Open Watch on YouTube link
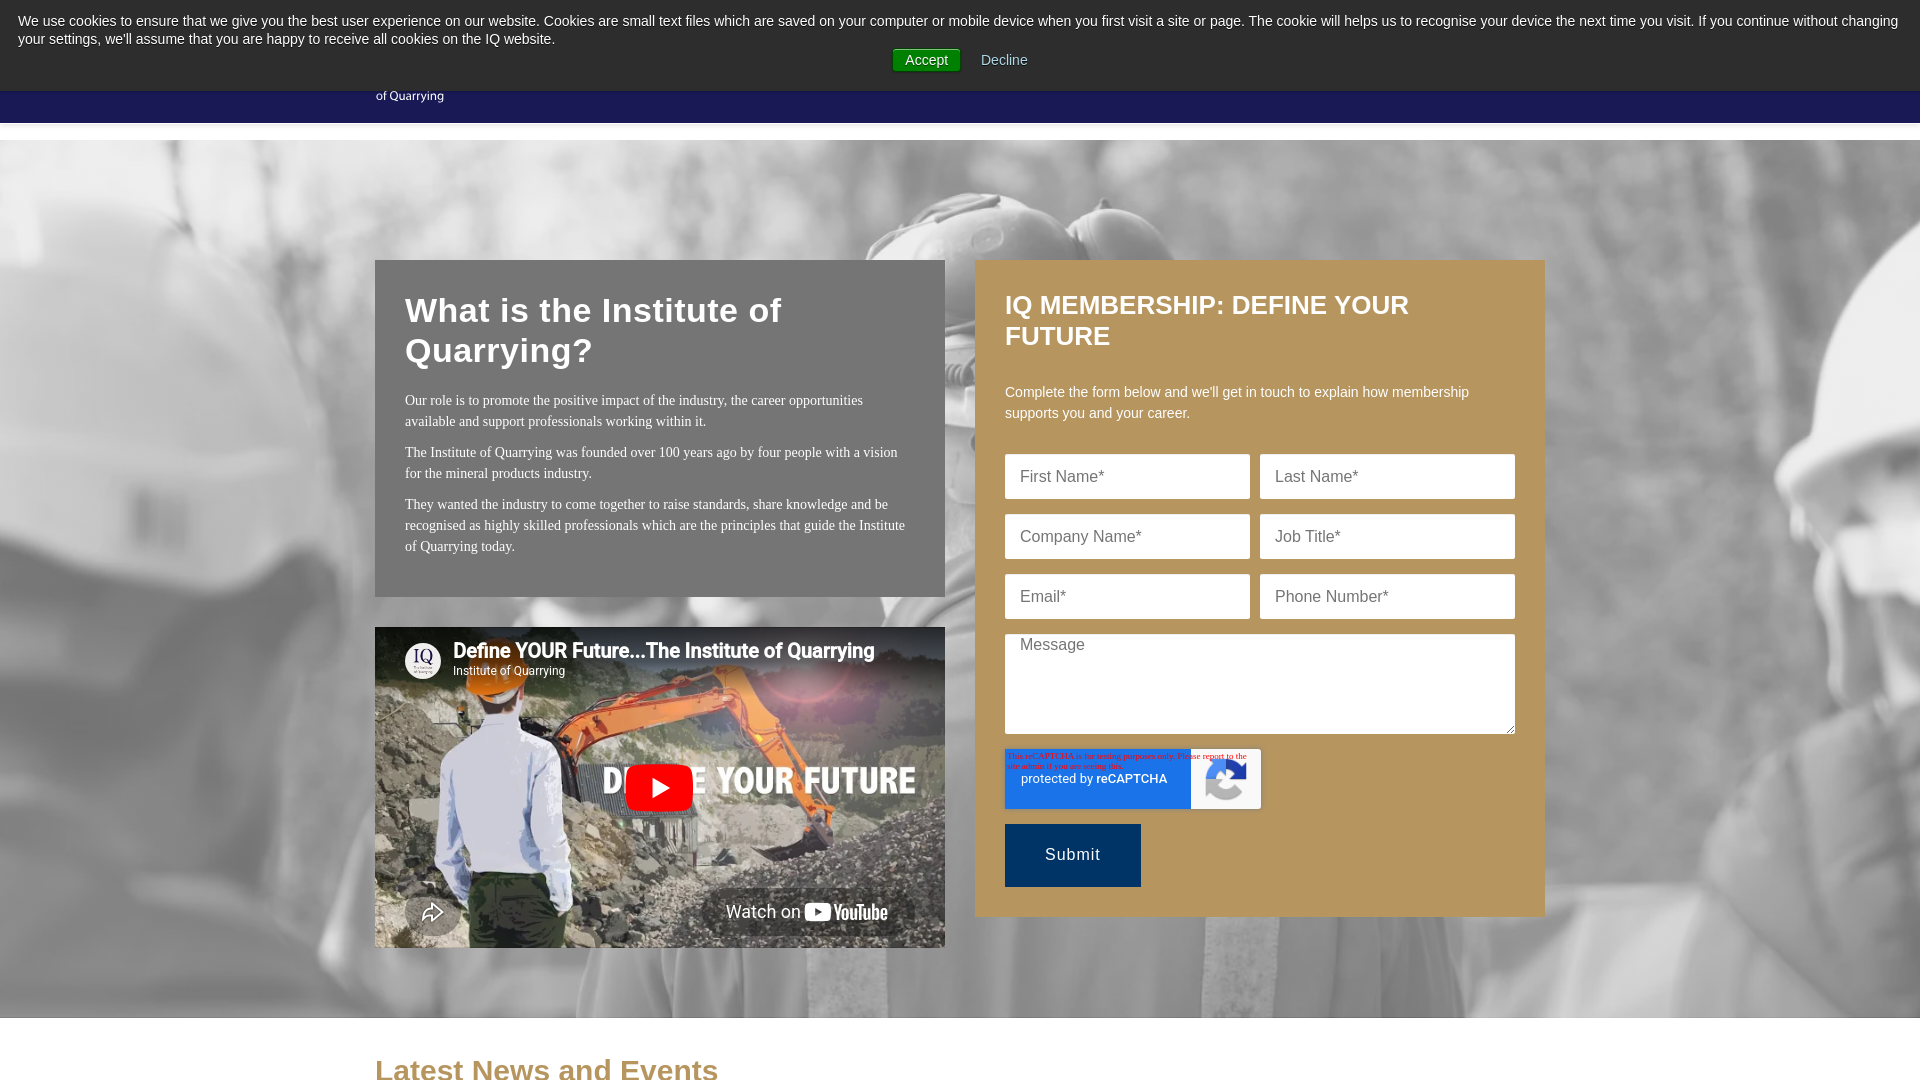 coord(807,912)
